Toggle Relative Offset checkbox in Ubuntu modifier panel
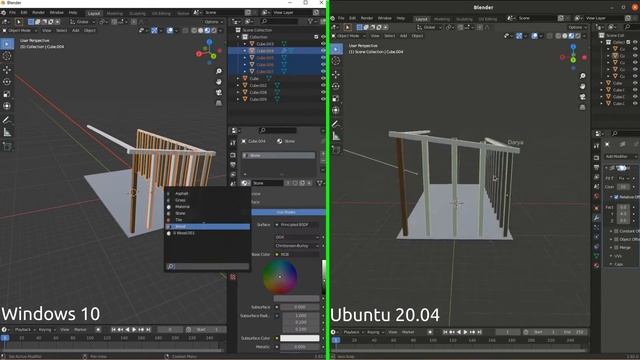This screenshot has height=360, width=640. tap(616, 197)
